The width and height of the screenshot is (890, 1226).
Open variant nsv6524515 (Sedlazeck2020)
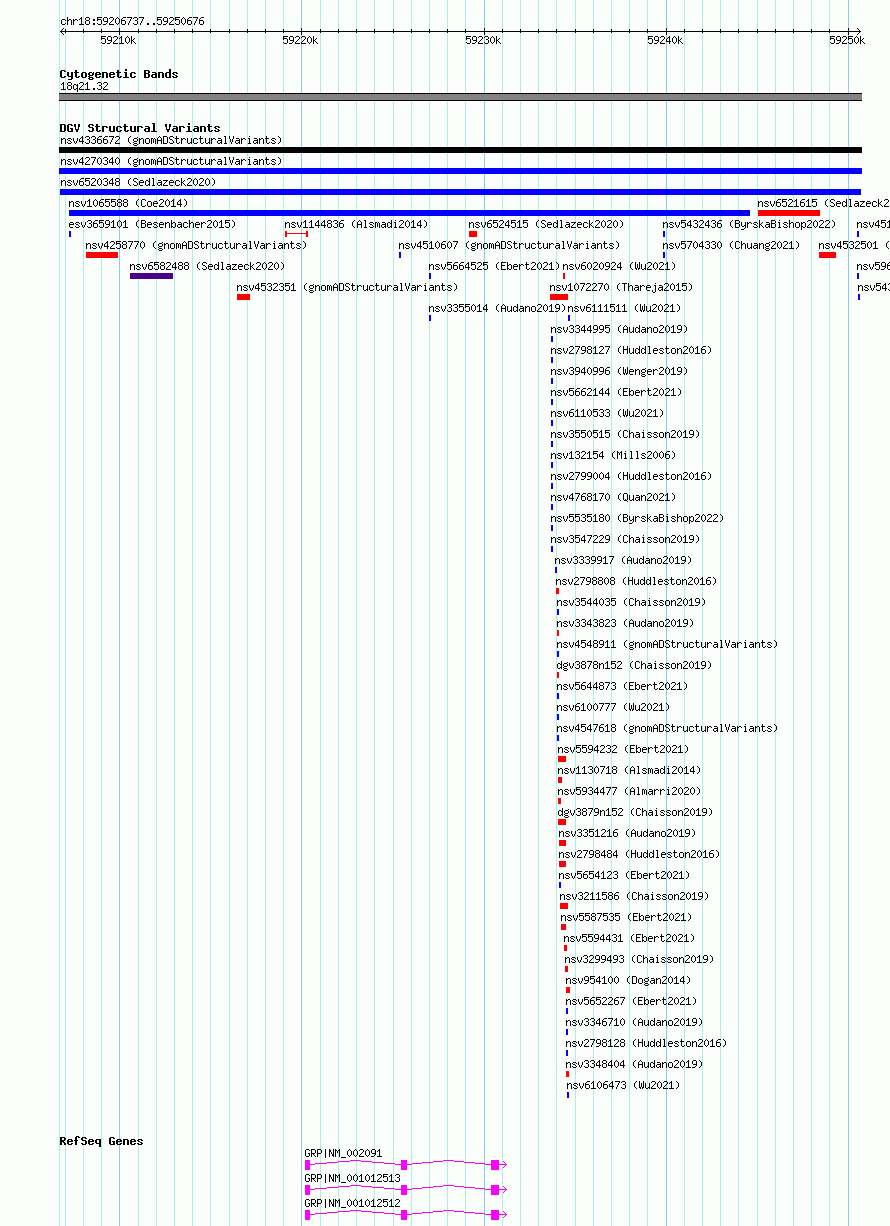(x=546, y=224)
